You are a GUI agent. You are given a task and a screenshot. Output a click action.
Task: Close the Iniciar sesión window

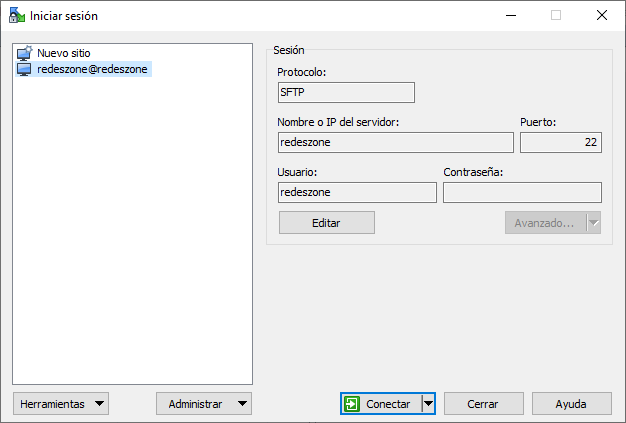point(602,16)
